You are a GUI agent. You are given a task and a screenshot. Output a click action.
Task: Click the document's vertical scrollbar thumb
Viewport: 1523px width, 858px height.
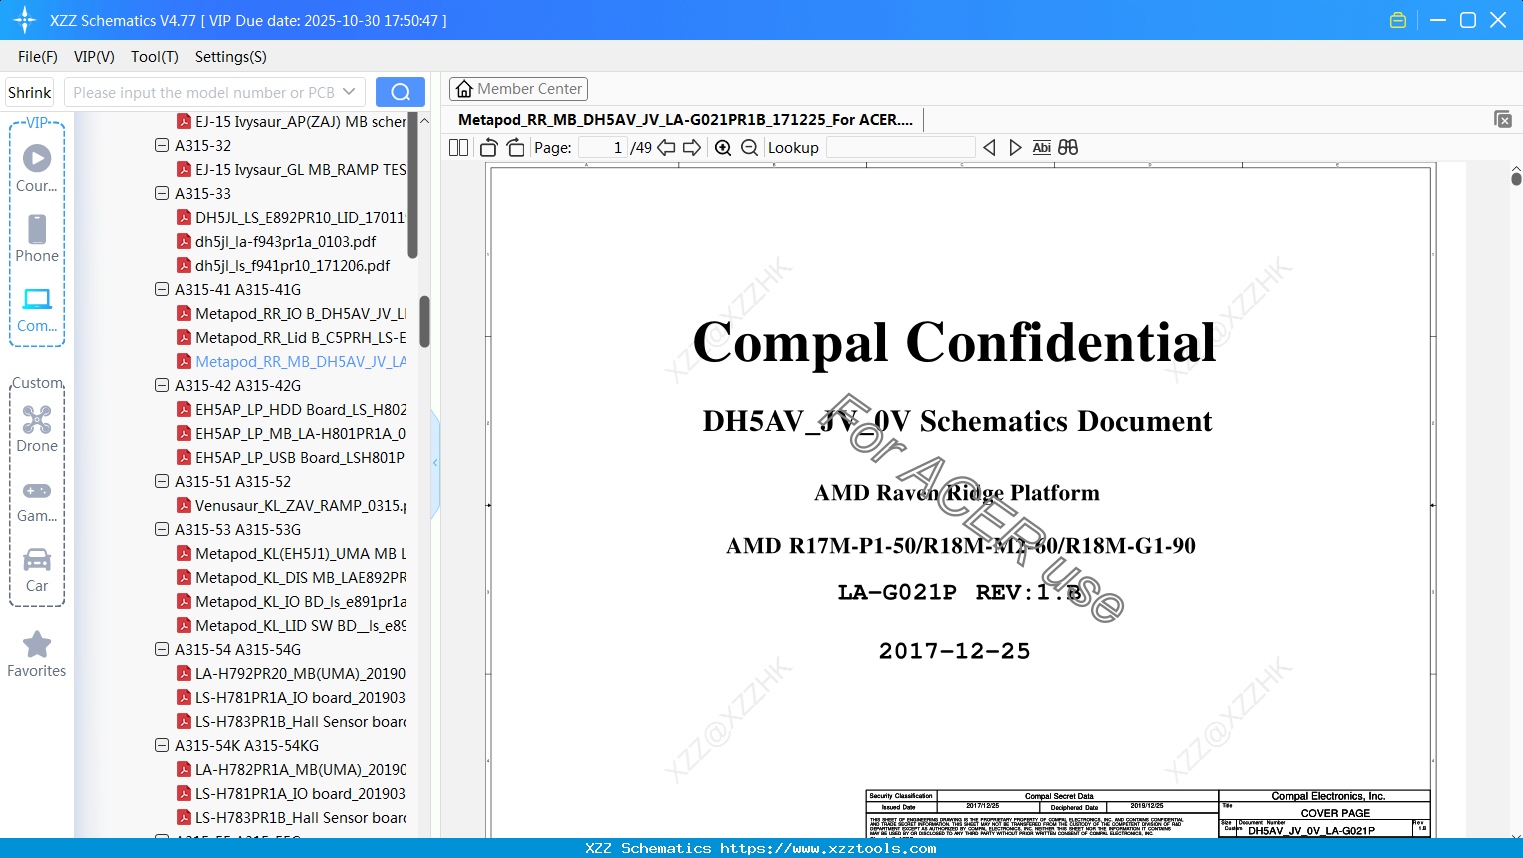1516,179
